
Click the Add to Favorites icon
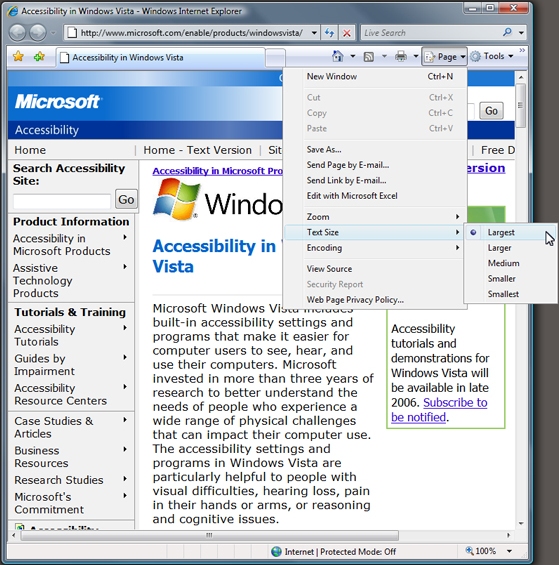coord(39,57)
